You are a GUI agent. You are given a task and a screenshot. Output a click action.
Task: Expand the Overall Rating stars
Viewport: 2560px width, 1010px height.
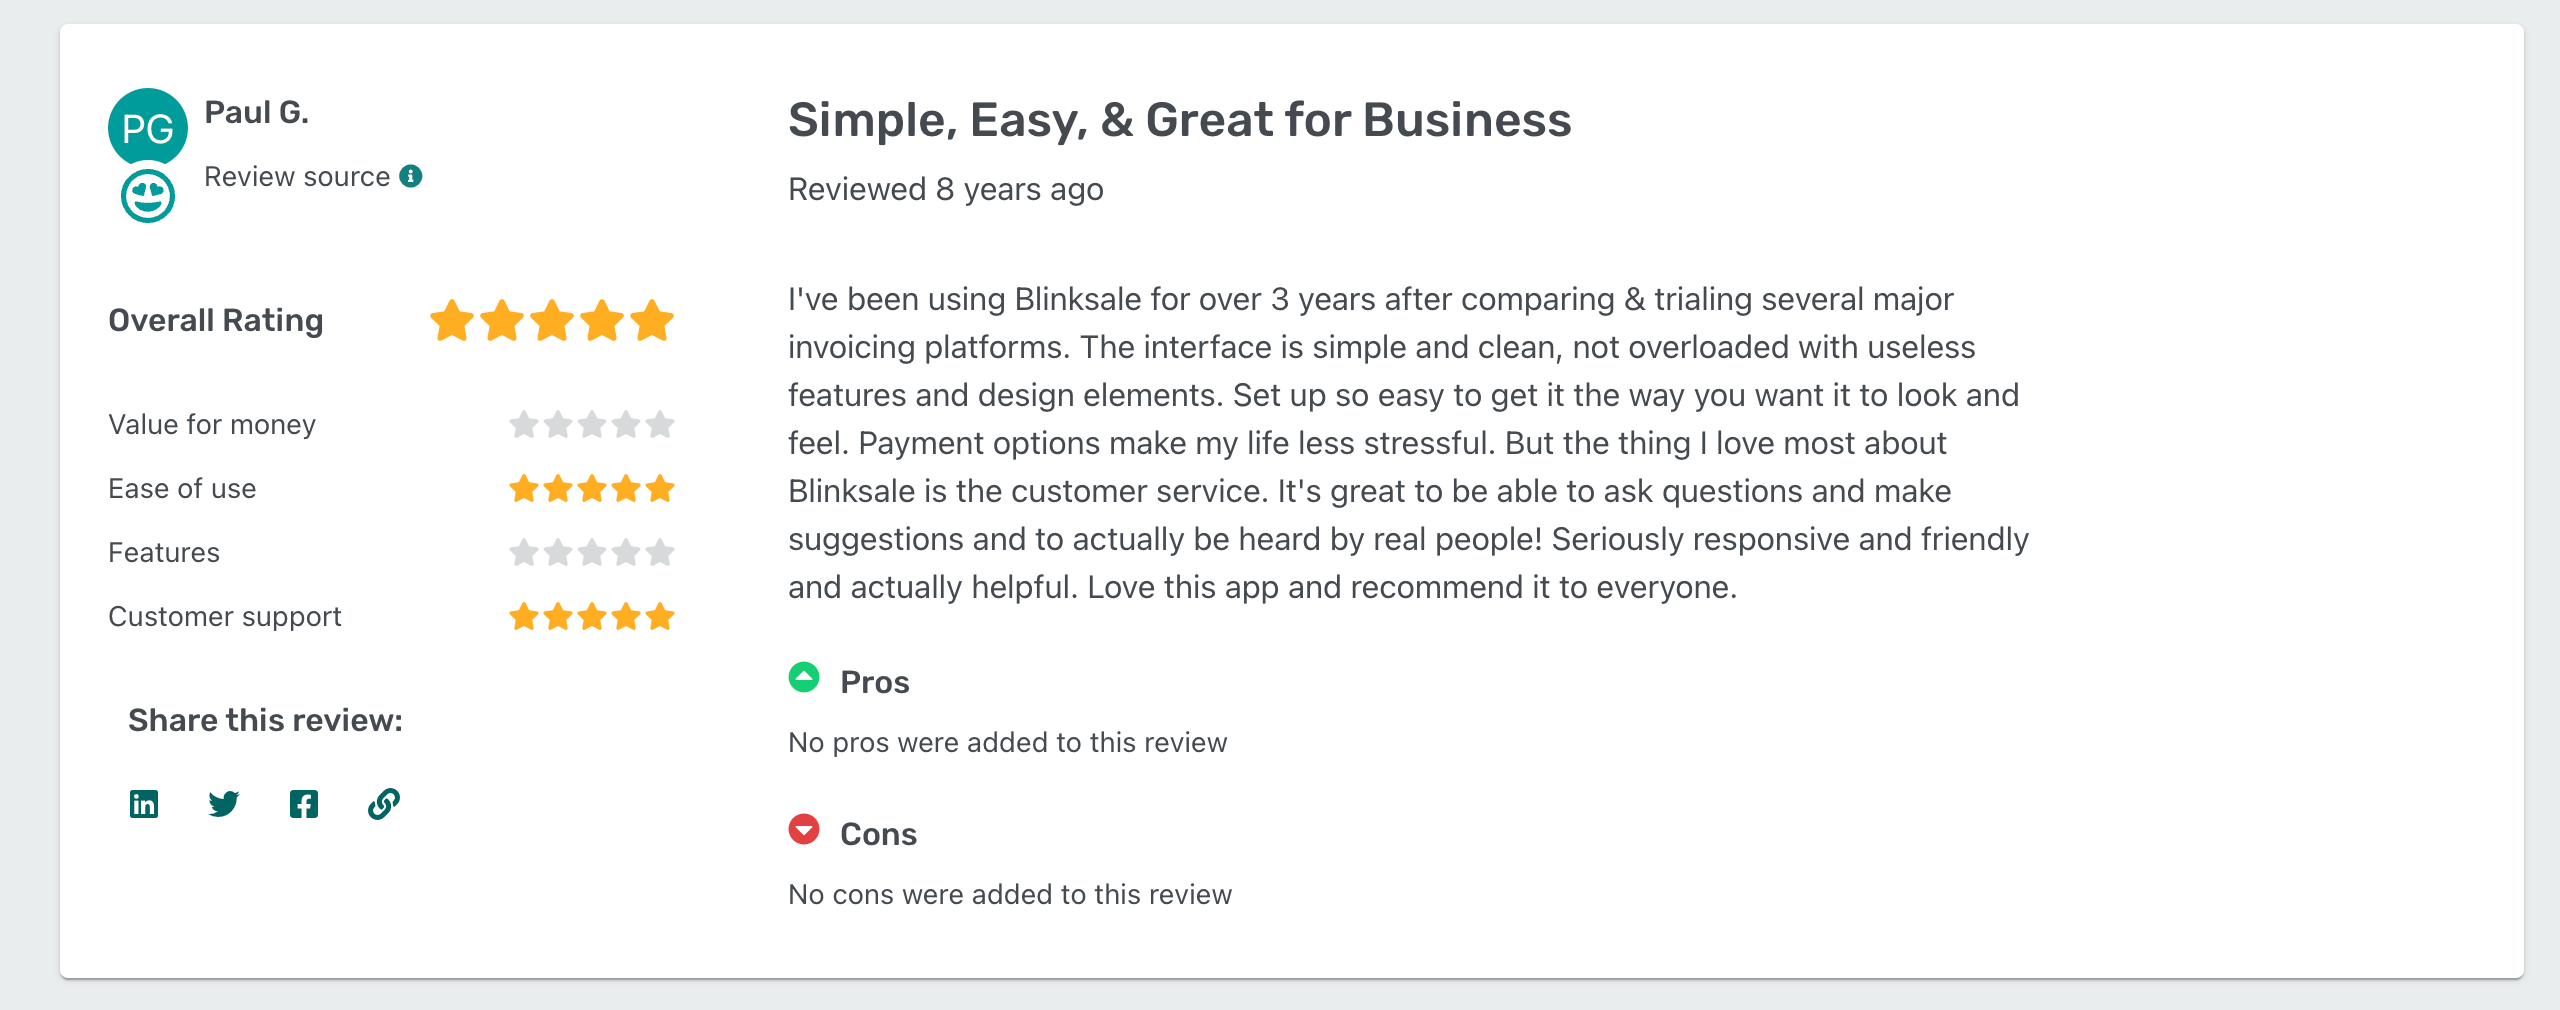tap(549, 320)
